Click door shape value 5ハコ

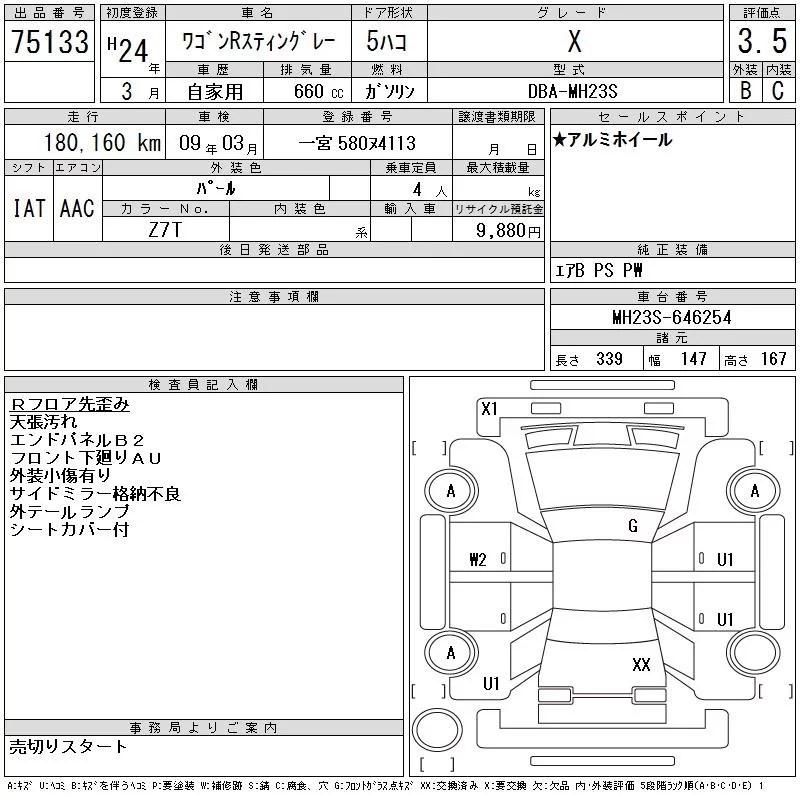(x=387, y=41)
